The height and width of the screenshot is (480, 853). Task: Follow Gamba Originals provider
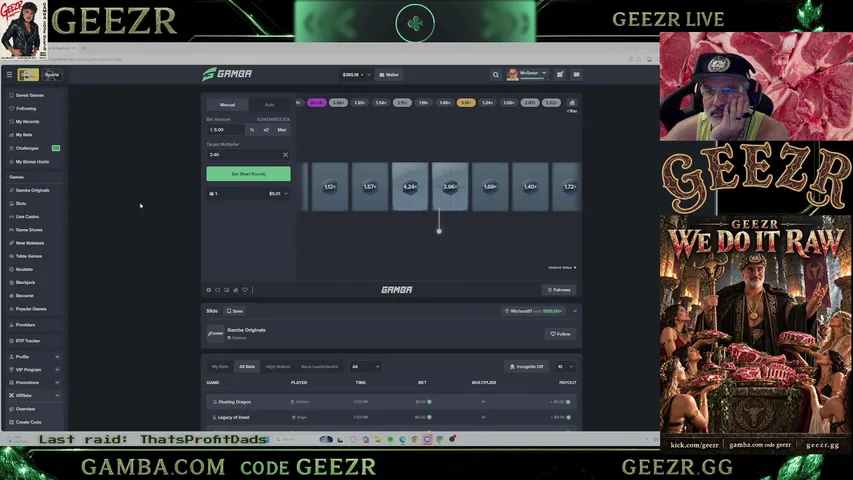click(560, 334)
